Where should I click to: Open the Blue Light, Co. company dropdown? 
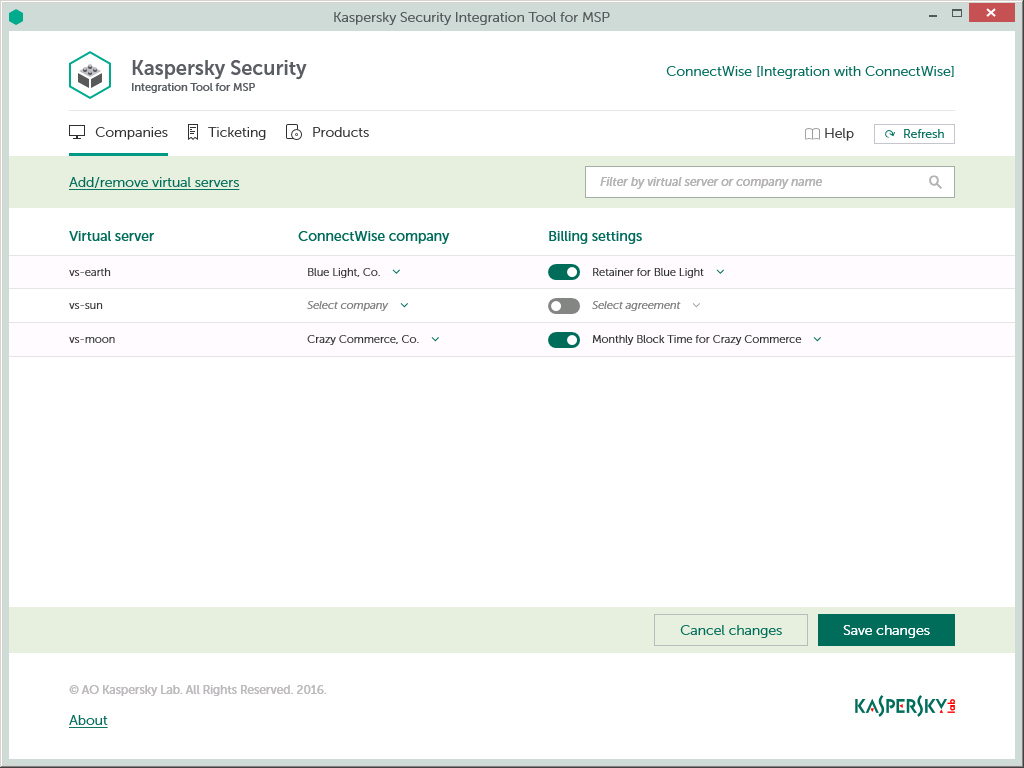[x=354, y=272]
